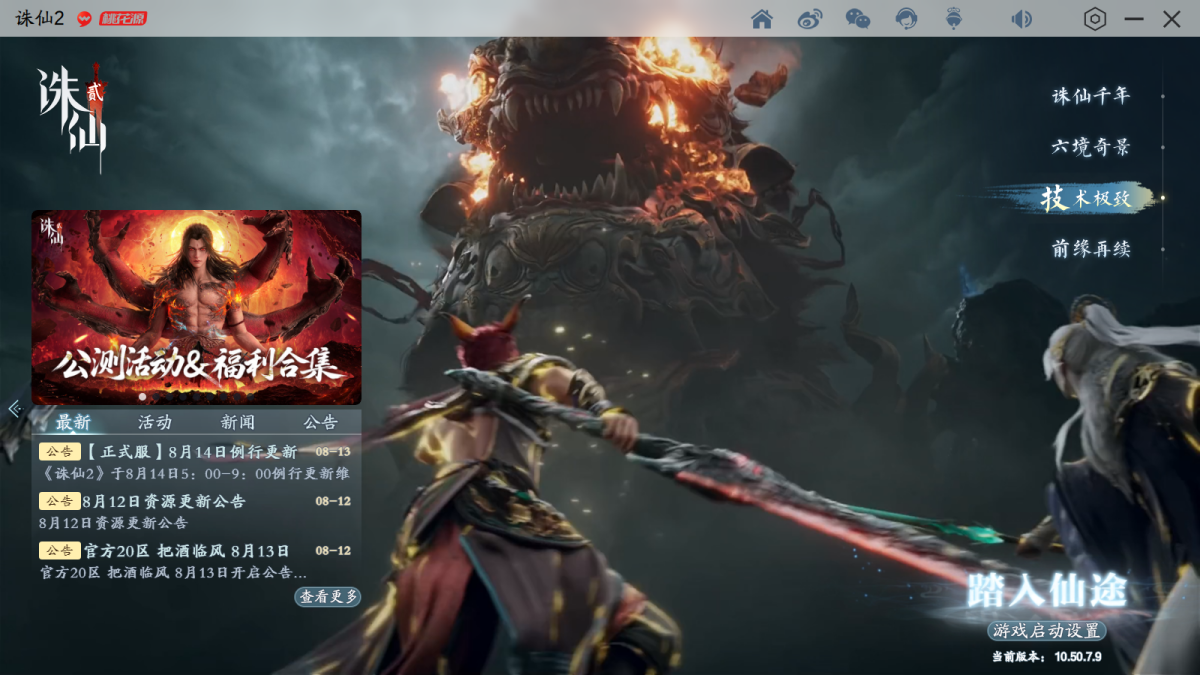
Task: Open the hexagon settings icon
Action: coord(1095,19)
